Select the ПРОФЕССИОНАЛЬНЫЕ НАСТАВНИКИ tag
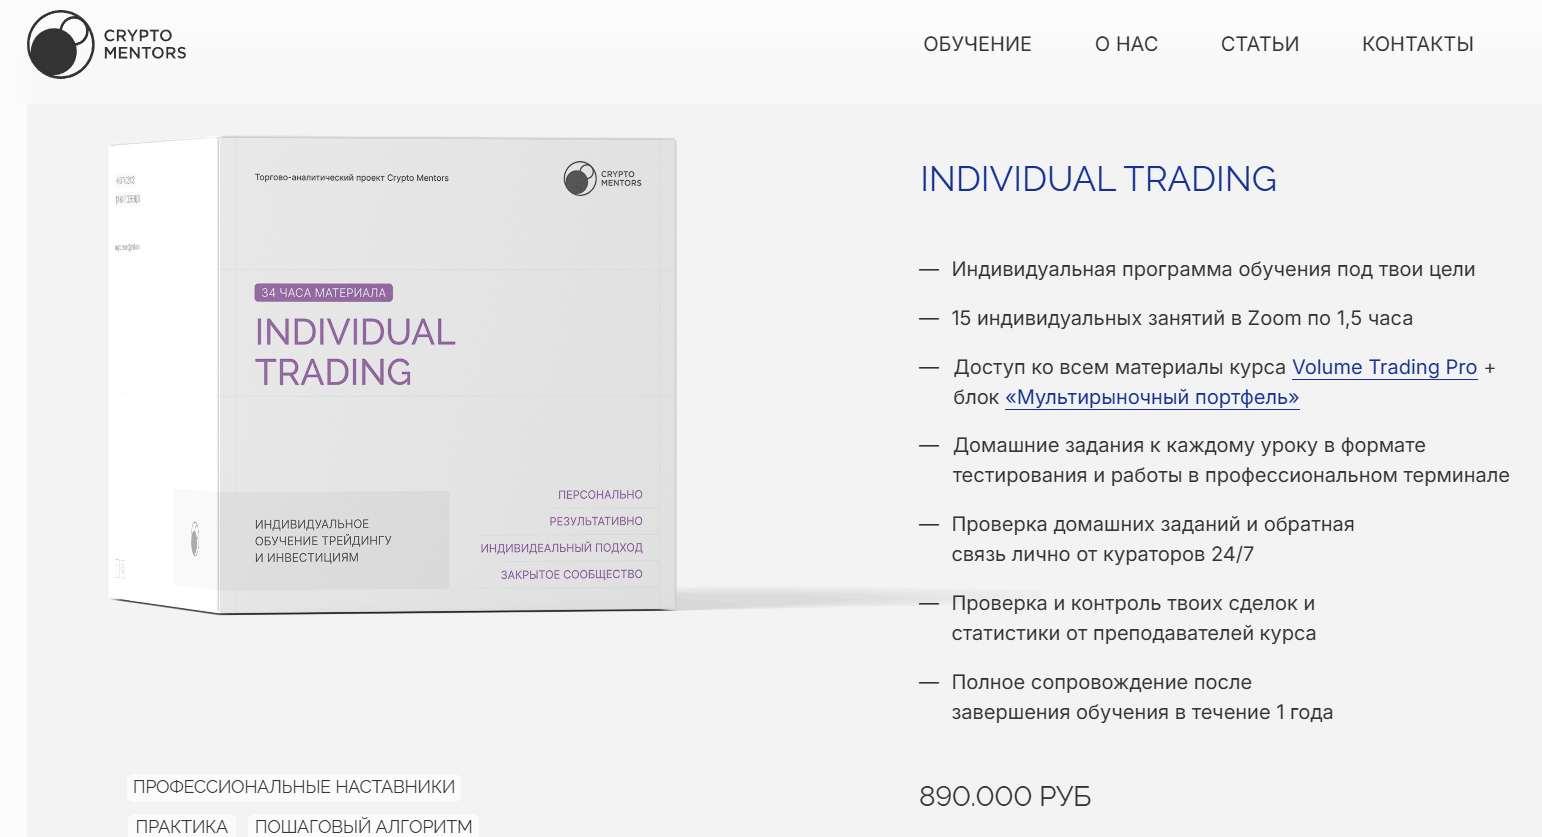This screenshot has height=837, width=1542. coord(294,787)
